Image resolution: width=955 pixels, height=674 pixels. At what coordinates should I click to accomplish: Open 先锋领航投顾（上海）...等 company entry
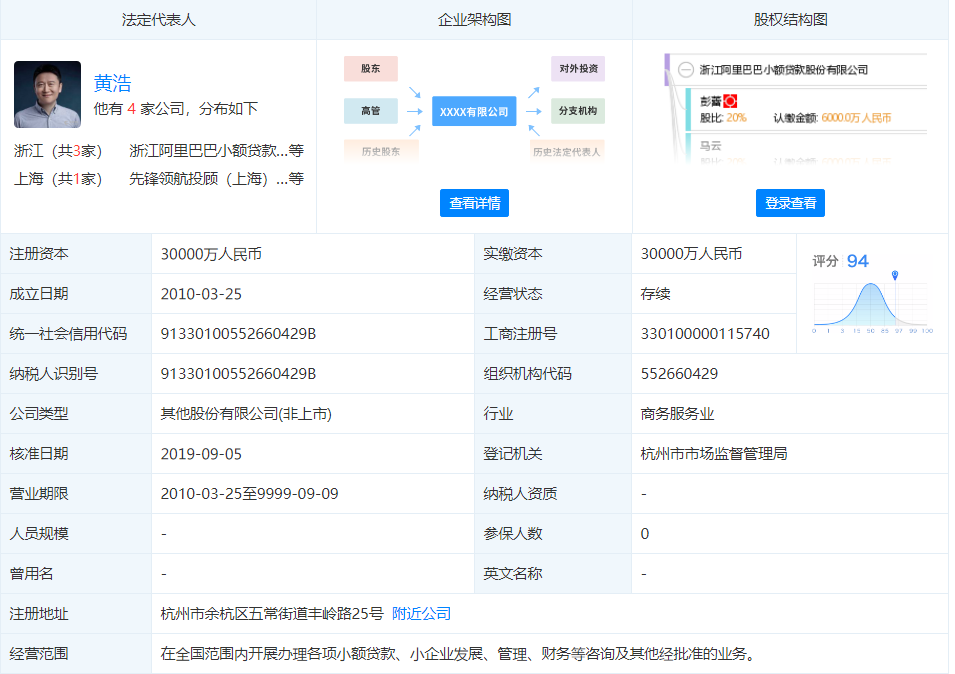tap(216, 179)
